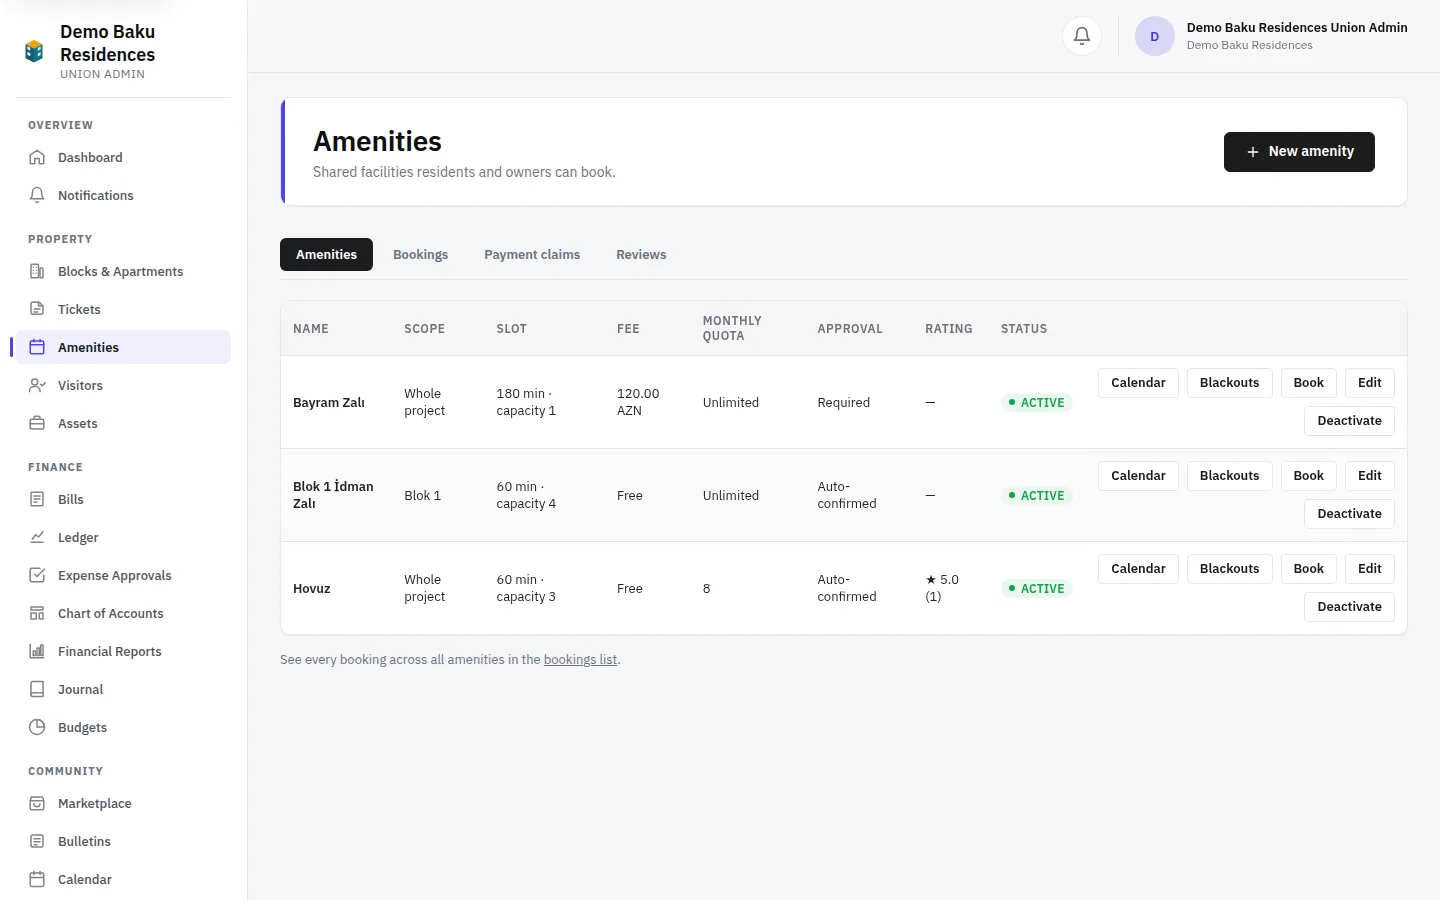Click the Chart of Accounts icon

tap(37, 613)
